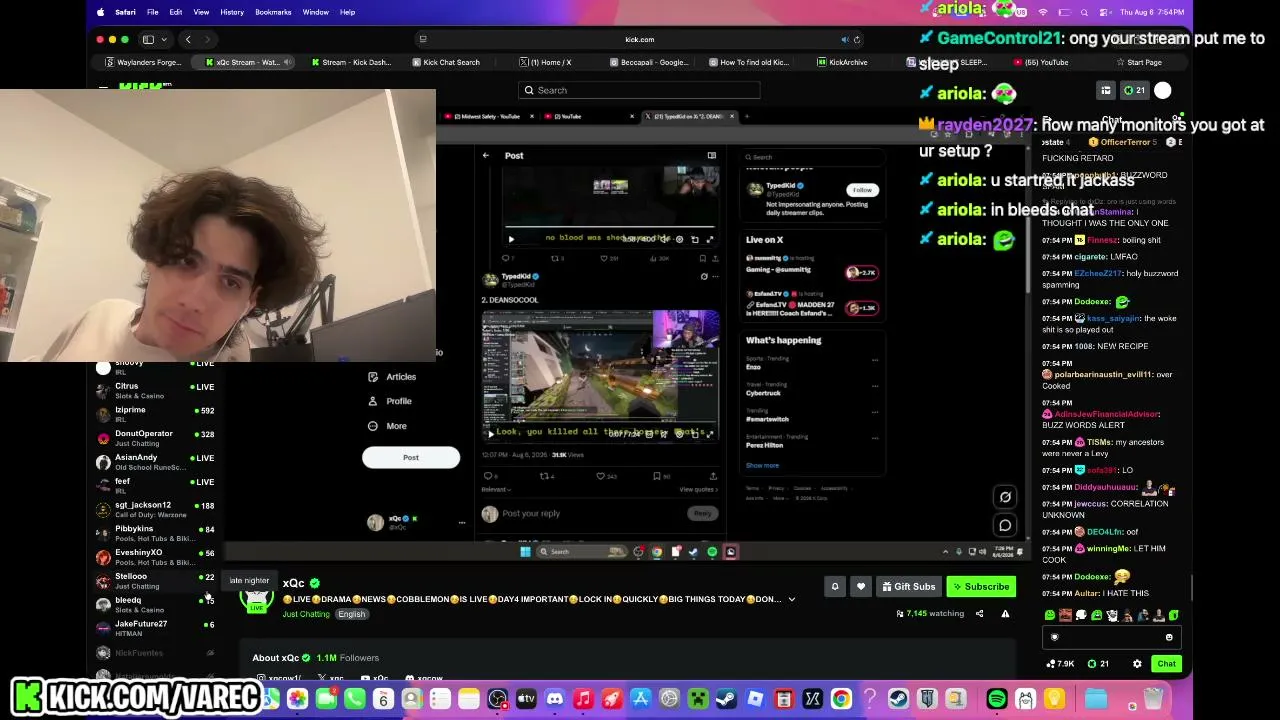Click the green Chat send button

coord(1166,664)
